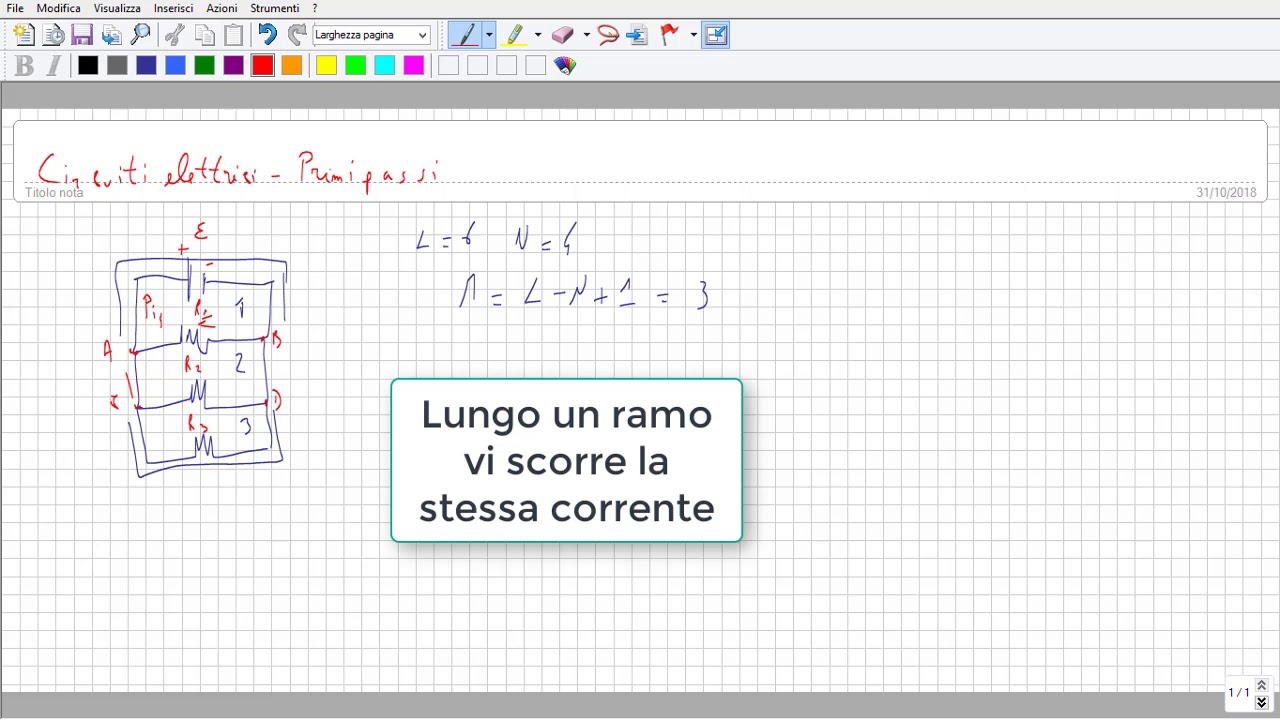
Task: Pick the magenta highlighter color
Action: coord(413,66)
